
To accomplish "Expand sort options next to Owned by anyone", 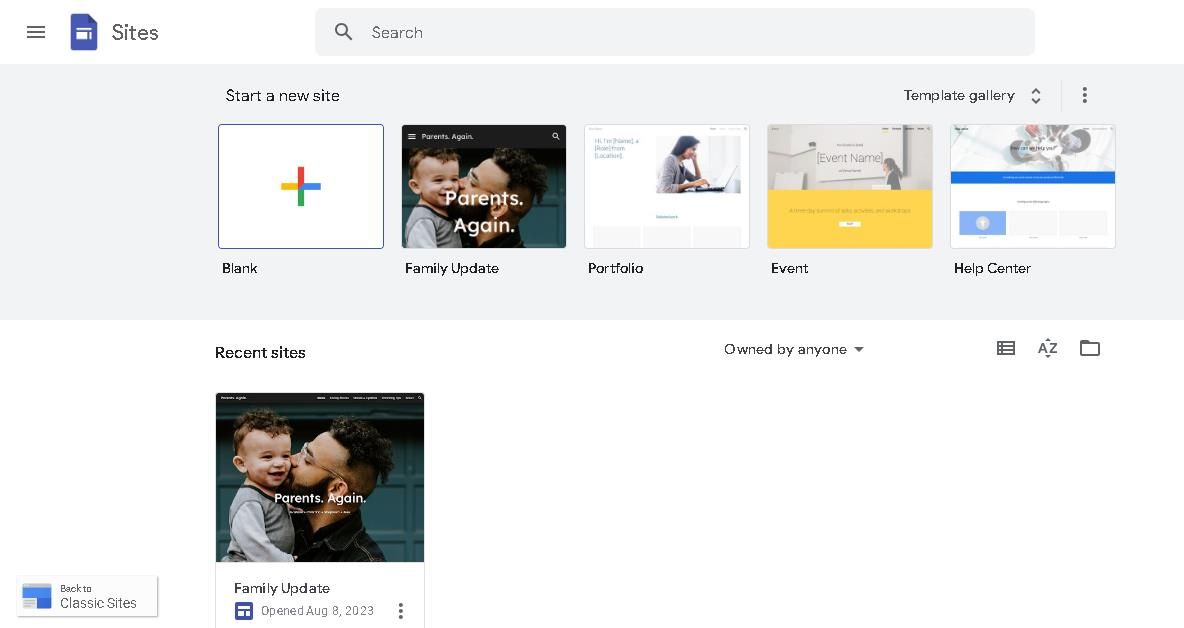I will 858,349.
